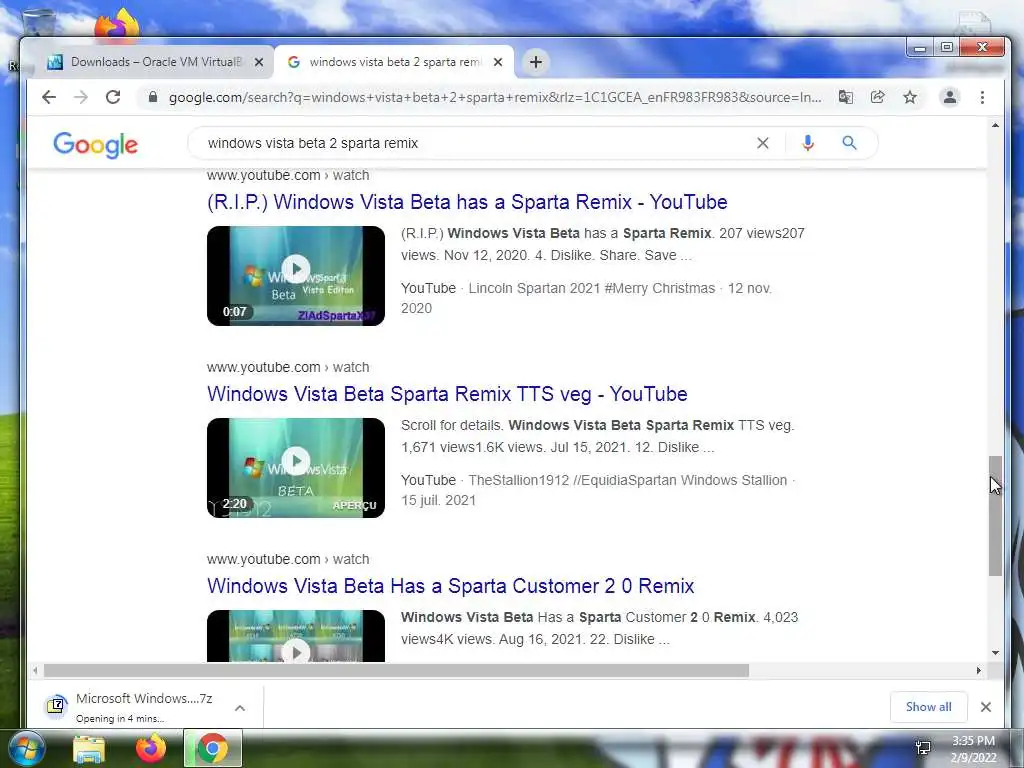Click the blue magnifier search icon
The width and height of the screenshot is (1024, 768).
[x=849, y=143]
